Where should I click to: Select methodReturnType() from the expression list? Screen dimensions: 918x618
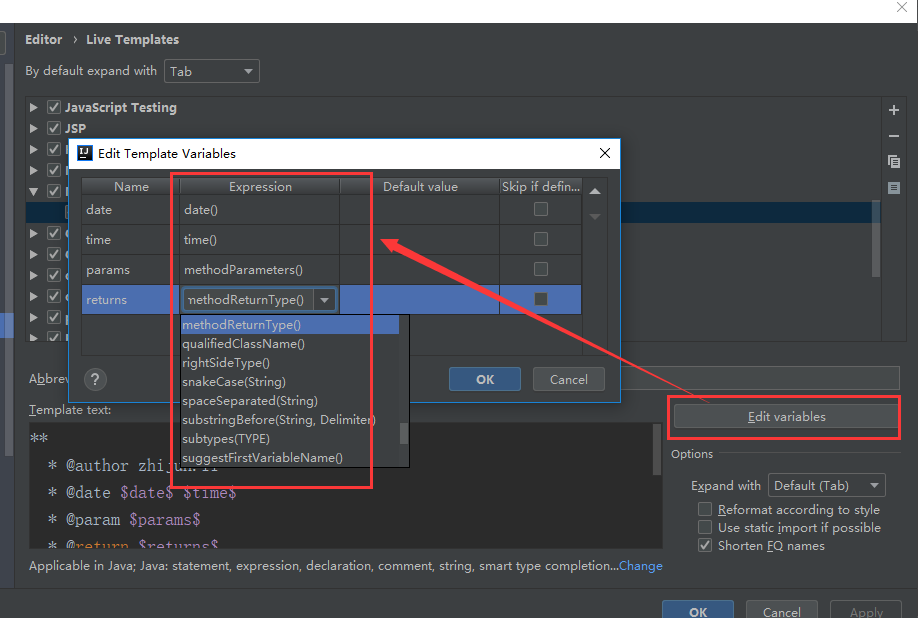(290, 325)
